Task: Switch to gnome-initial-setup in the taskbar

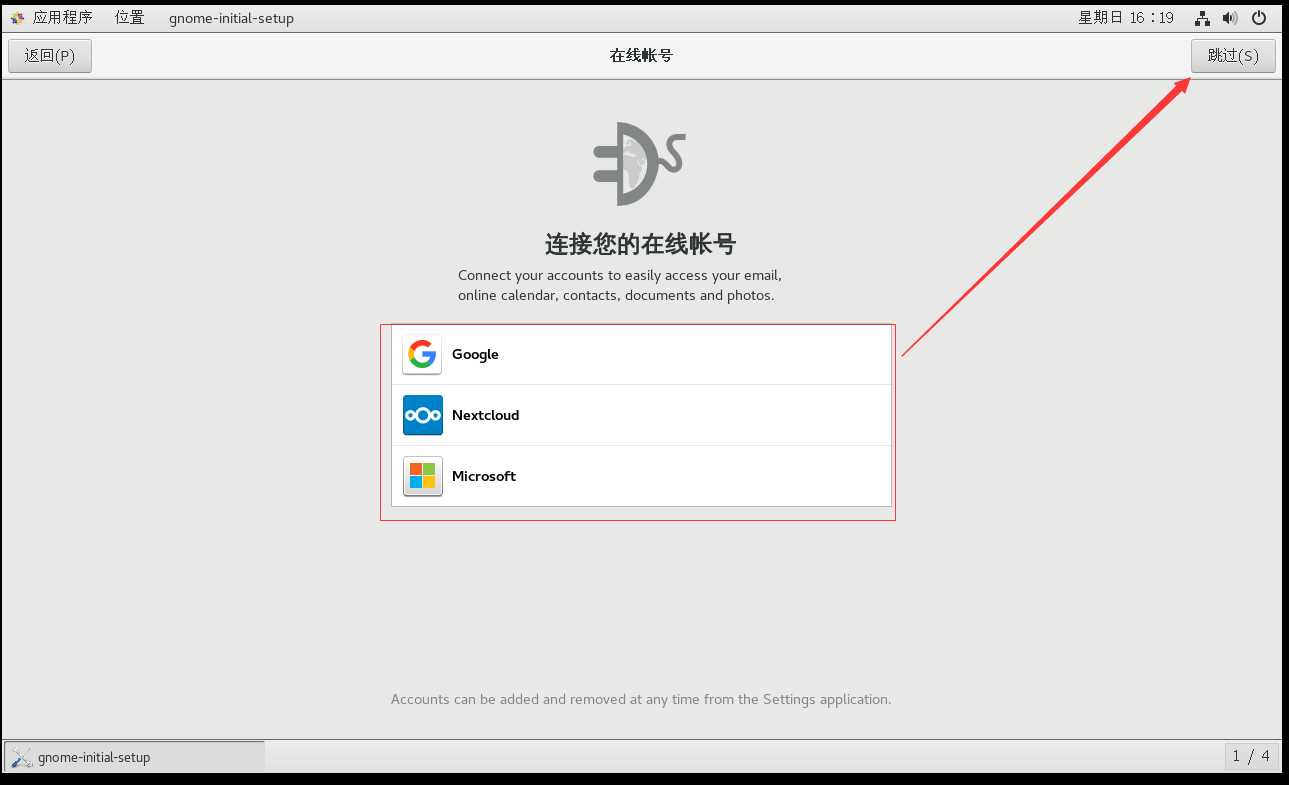Action: 135,757
